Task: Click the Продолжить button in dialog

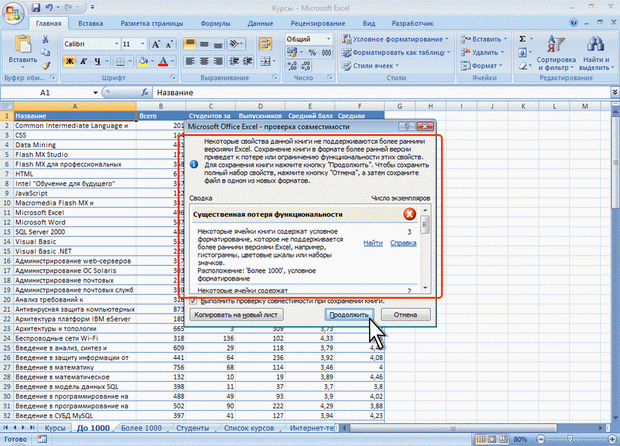Action: (349, 315)
